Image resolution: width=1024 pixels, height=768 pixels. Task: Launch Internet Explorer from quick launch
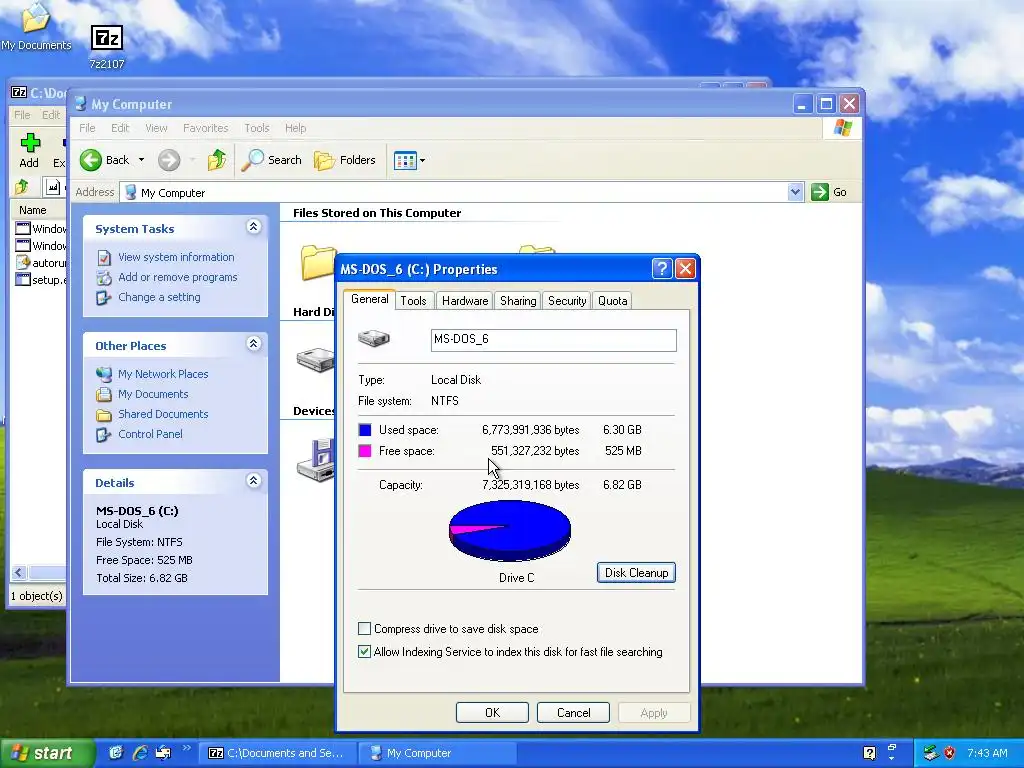click(140, 752)
